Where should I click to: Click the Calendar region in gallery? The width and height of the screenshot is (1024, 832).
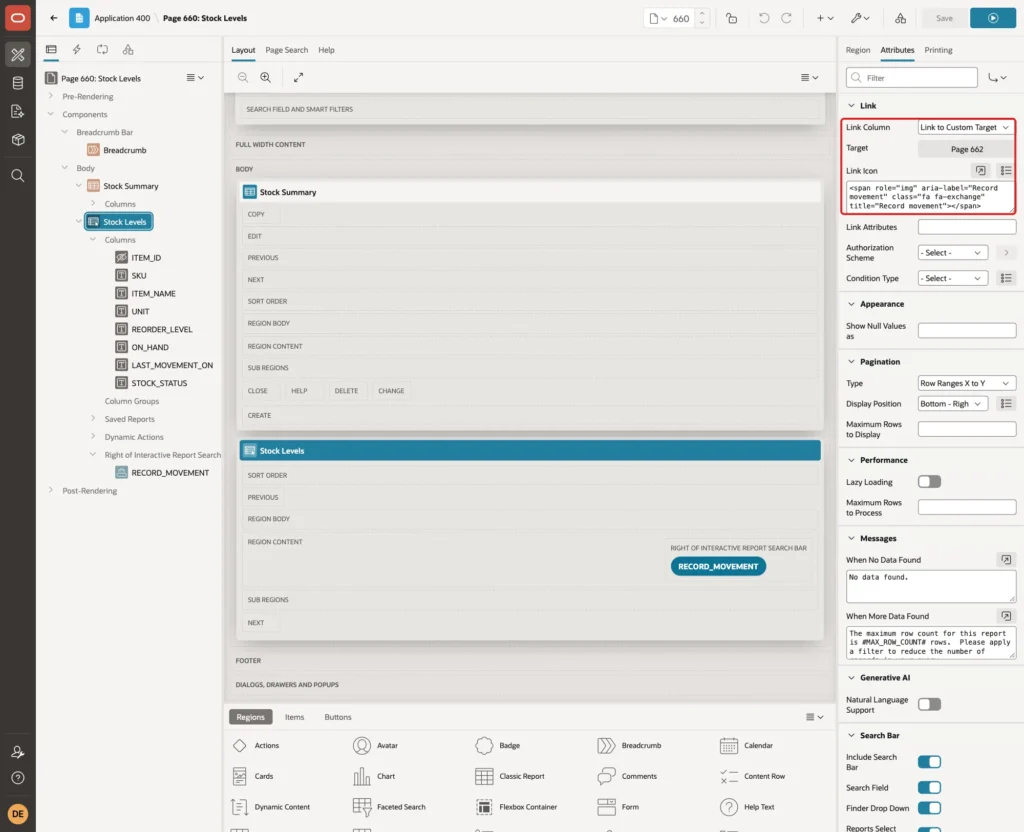[x=746, y=745]
